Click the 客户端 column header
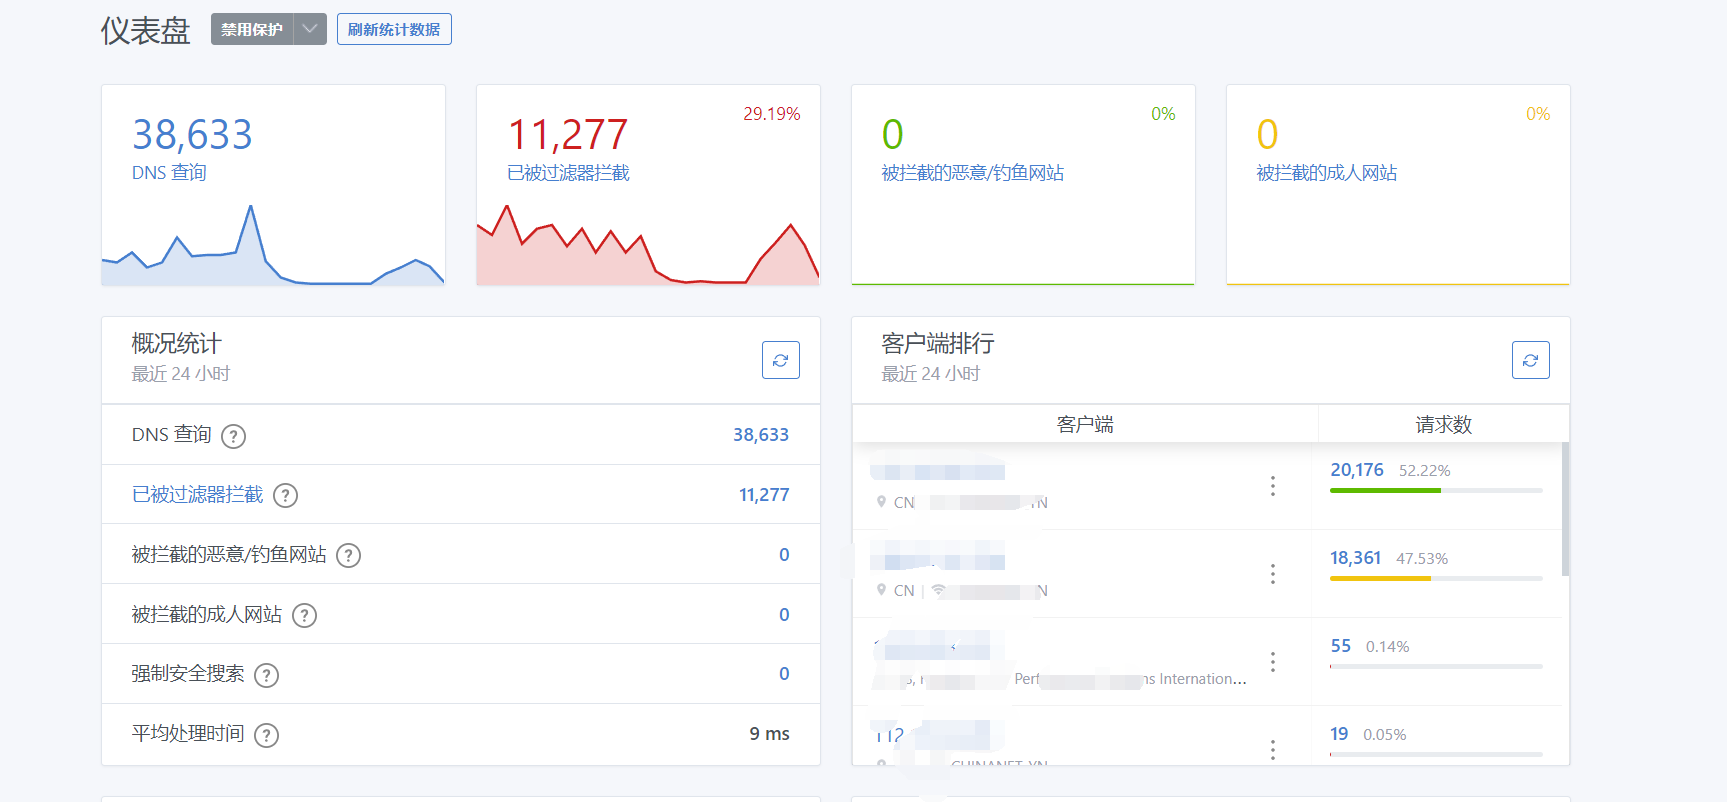Image resolution: width=1727 pixels, height=802 pixels. [x=1085, y=424]
